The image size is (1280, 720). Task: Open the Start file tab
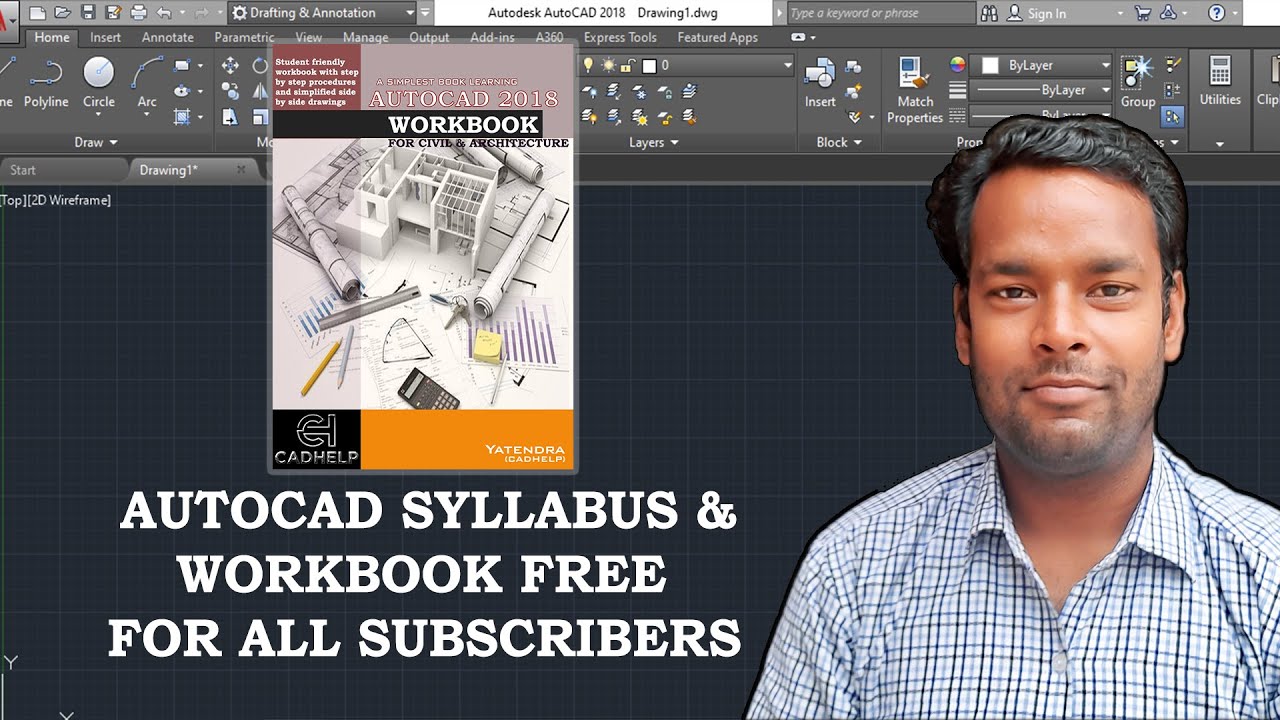pos(24,170)
